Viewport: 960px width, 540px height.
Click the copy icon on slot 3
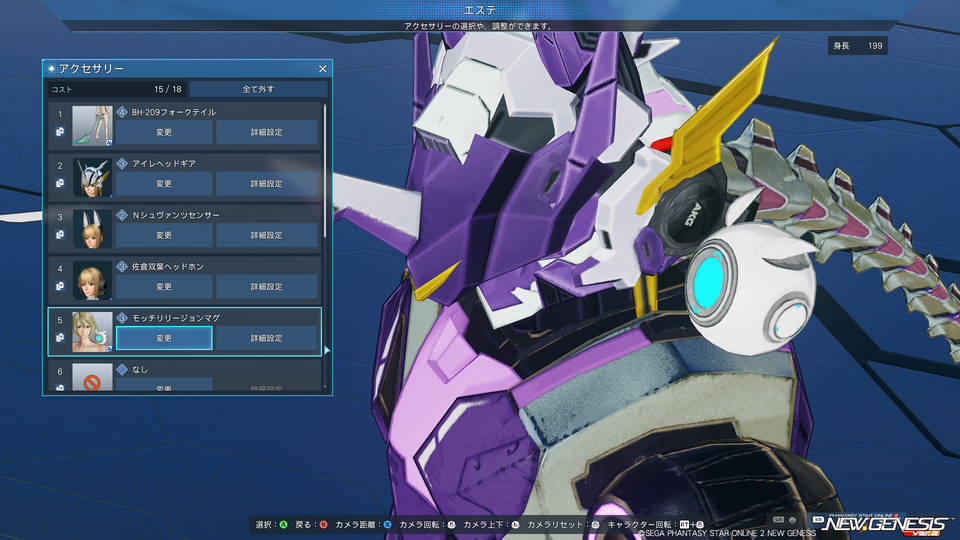[60, 234]
